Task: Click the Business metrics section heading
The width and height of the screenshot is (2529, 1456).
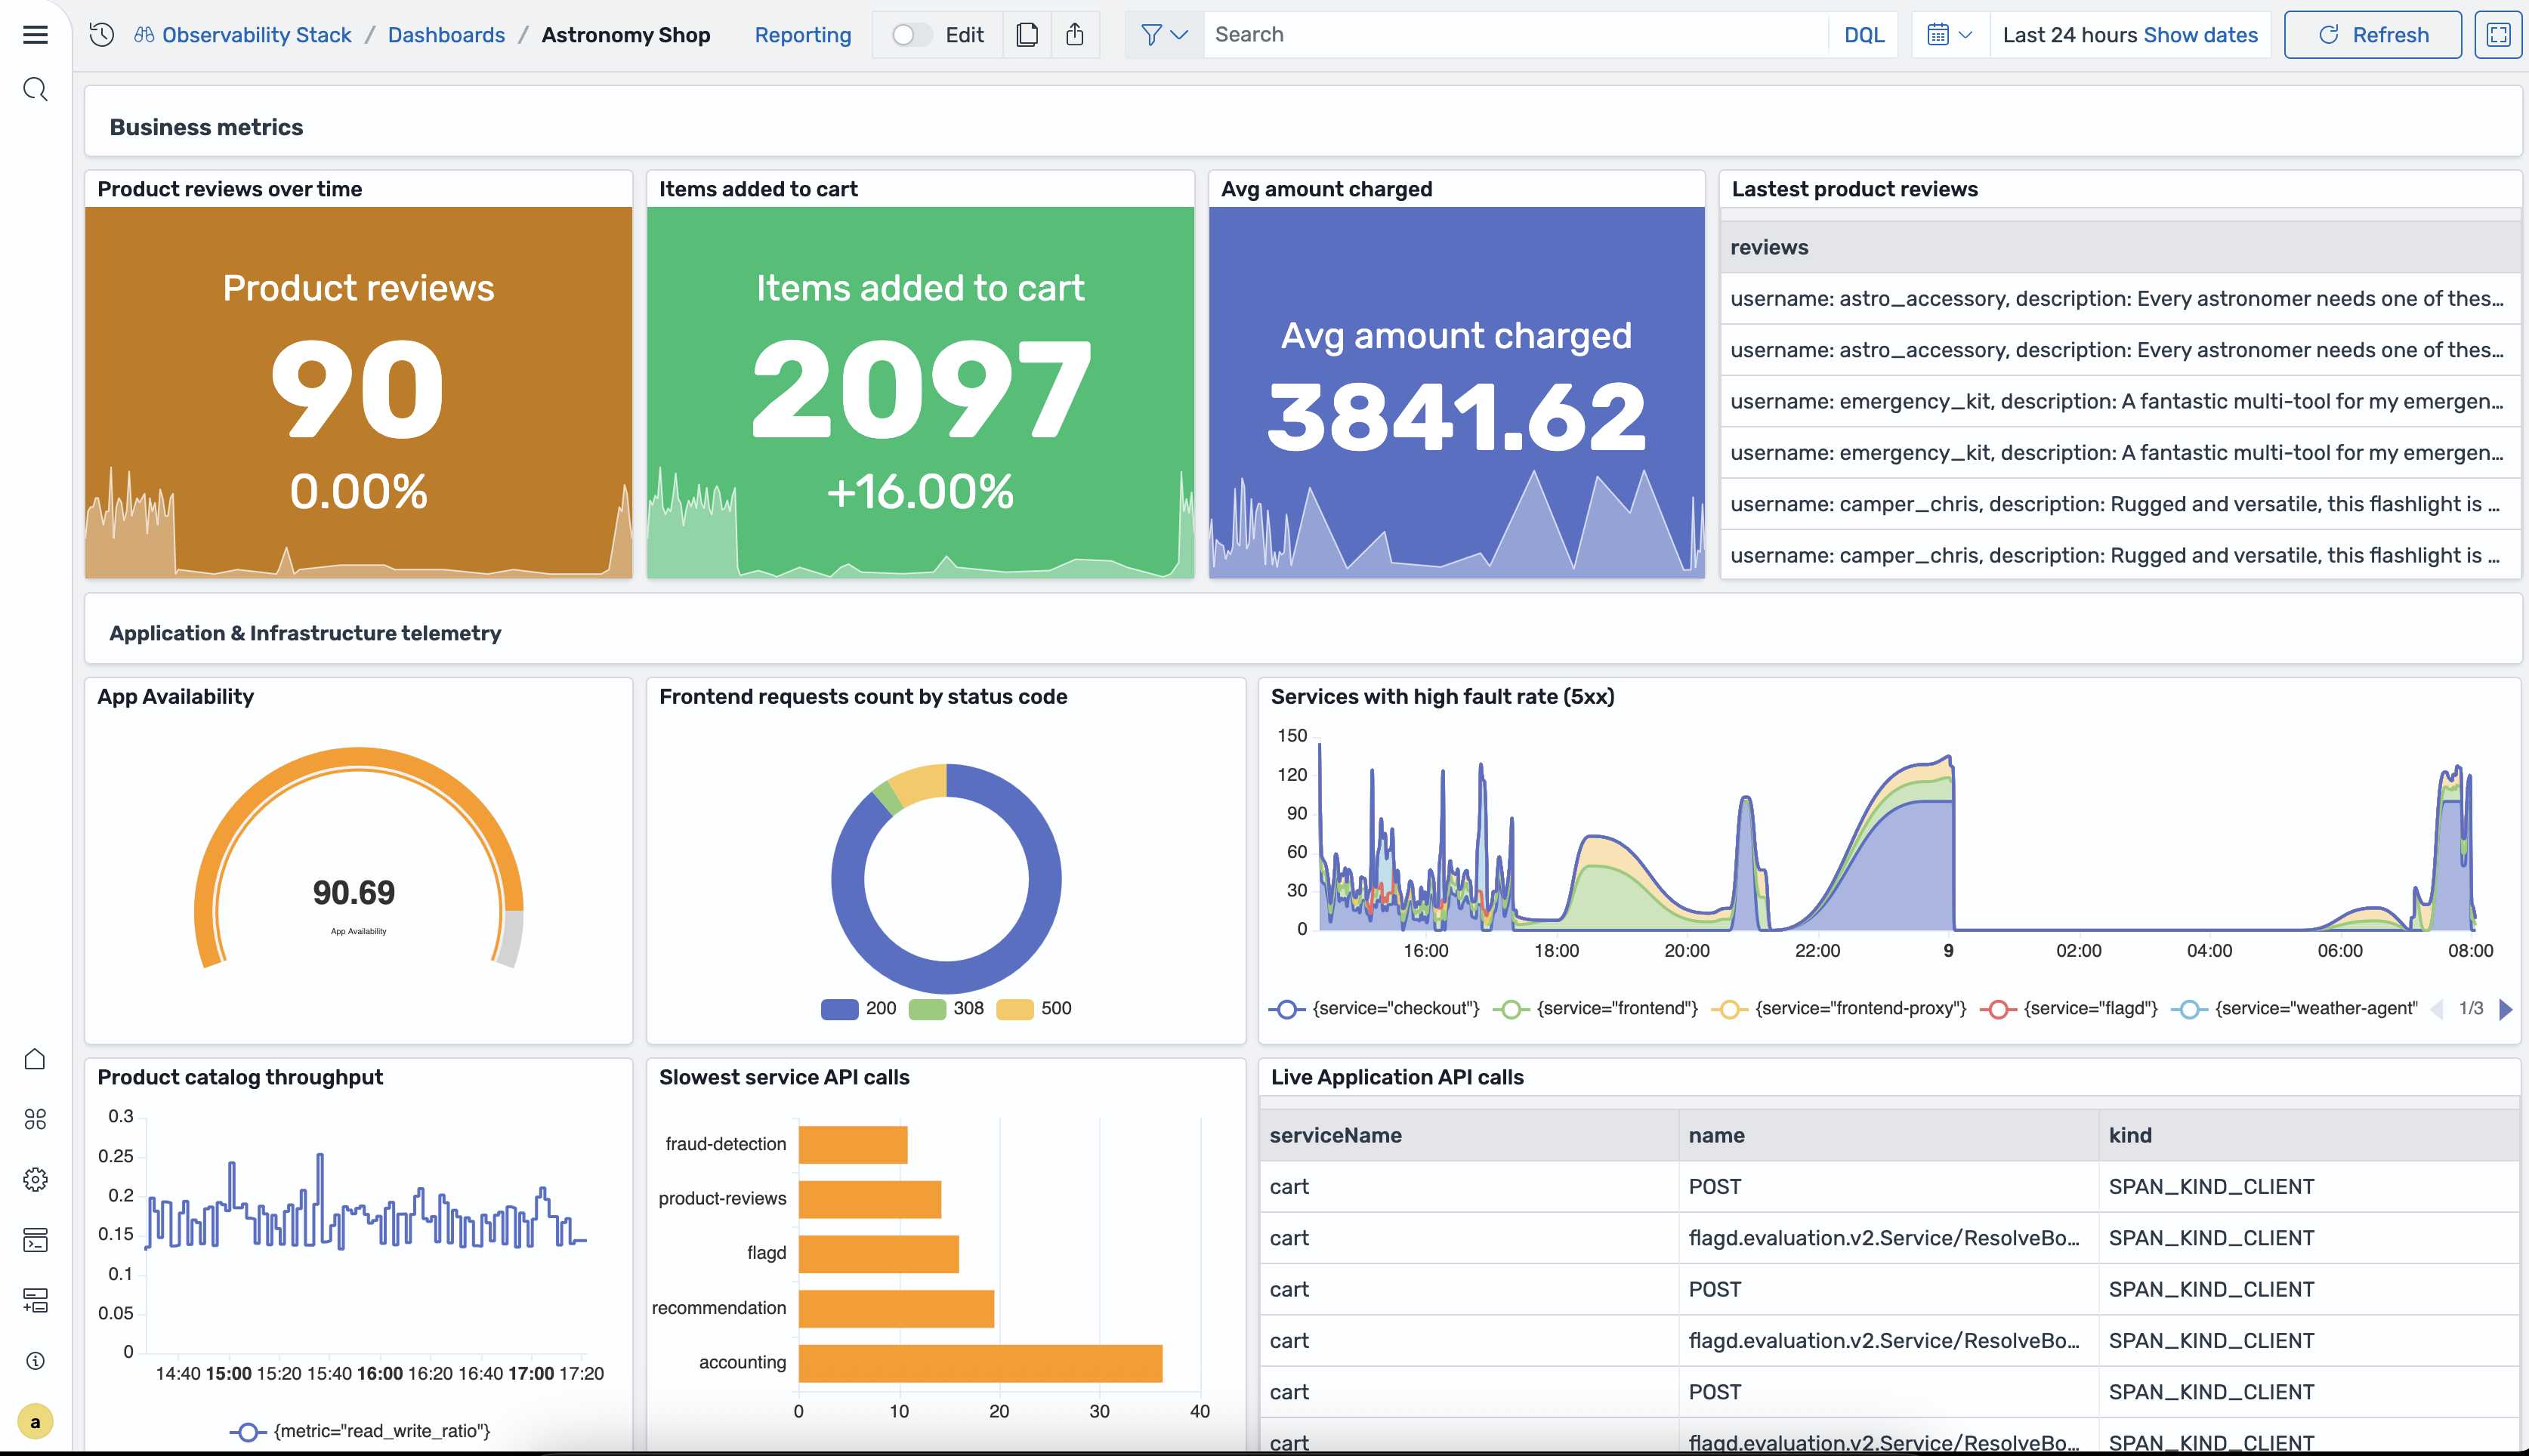Action: click(206, 127)
